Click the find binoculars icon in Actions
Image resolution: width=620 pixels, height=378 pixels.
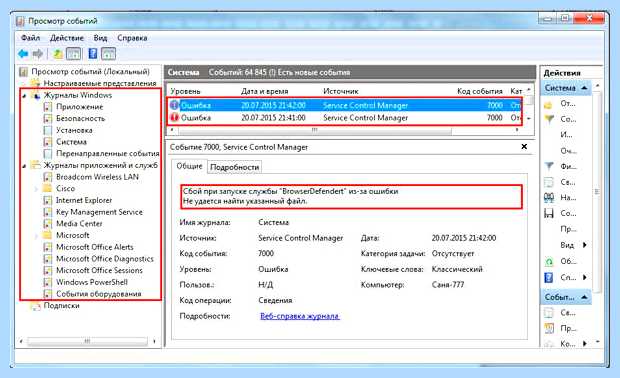coord(549,197)
